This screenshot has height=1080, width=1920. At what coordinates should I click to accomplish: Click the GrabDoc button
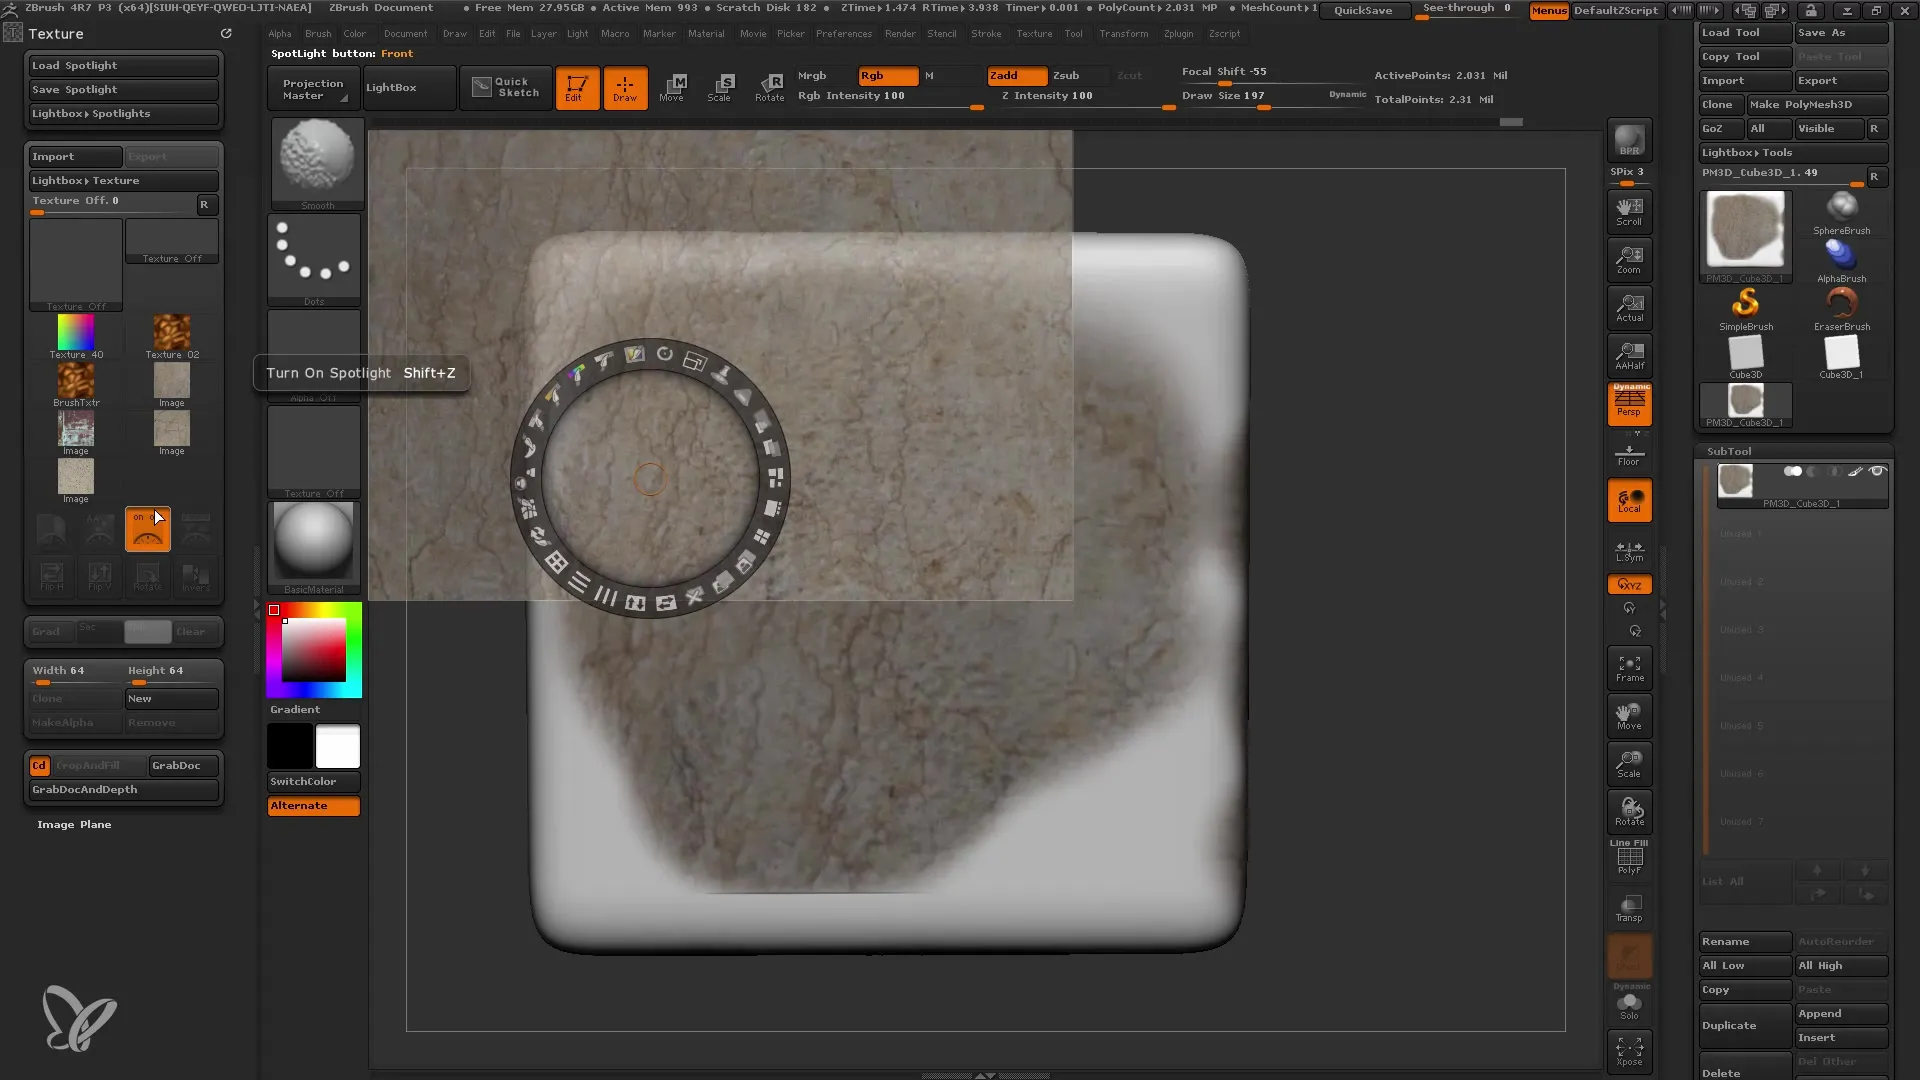coord(177,765)
